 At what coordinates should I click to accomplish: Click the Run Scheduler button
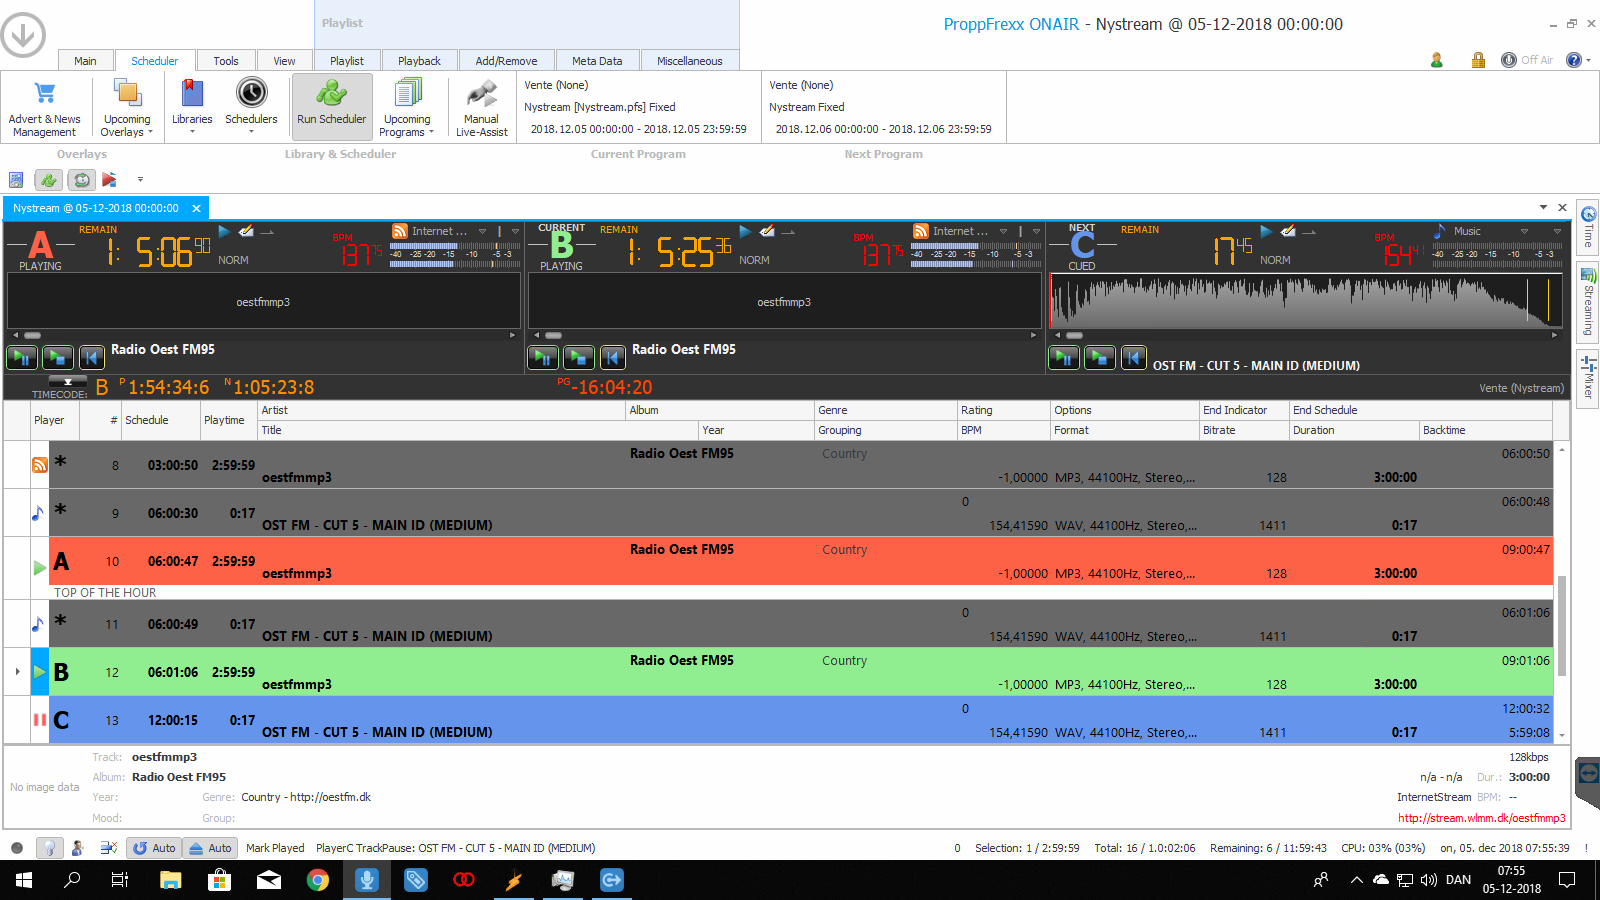pyautogui.click(x=332, y=106)
